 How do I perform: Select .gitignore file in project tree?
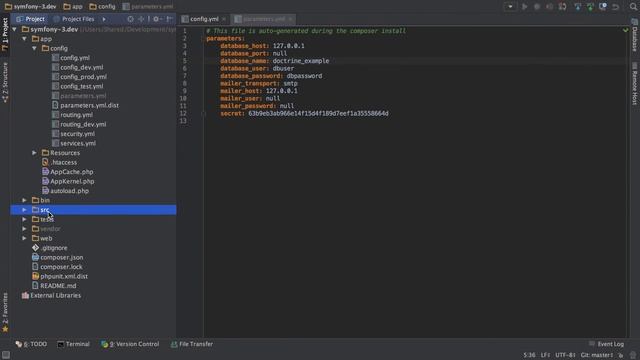[54, 248]
